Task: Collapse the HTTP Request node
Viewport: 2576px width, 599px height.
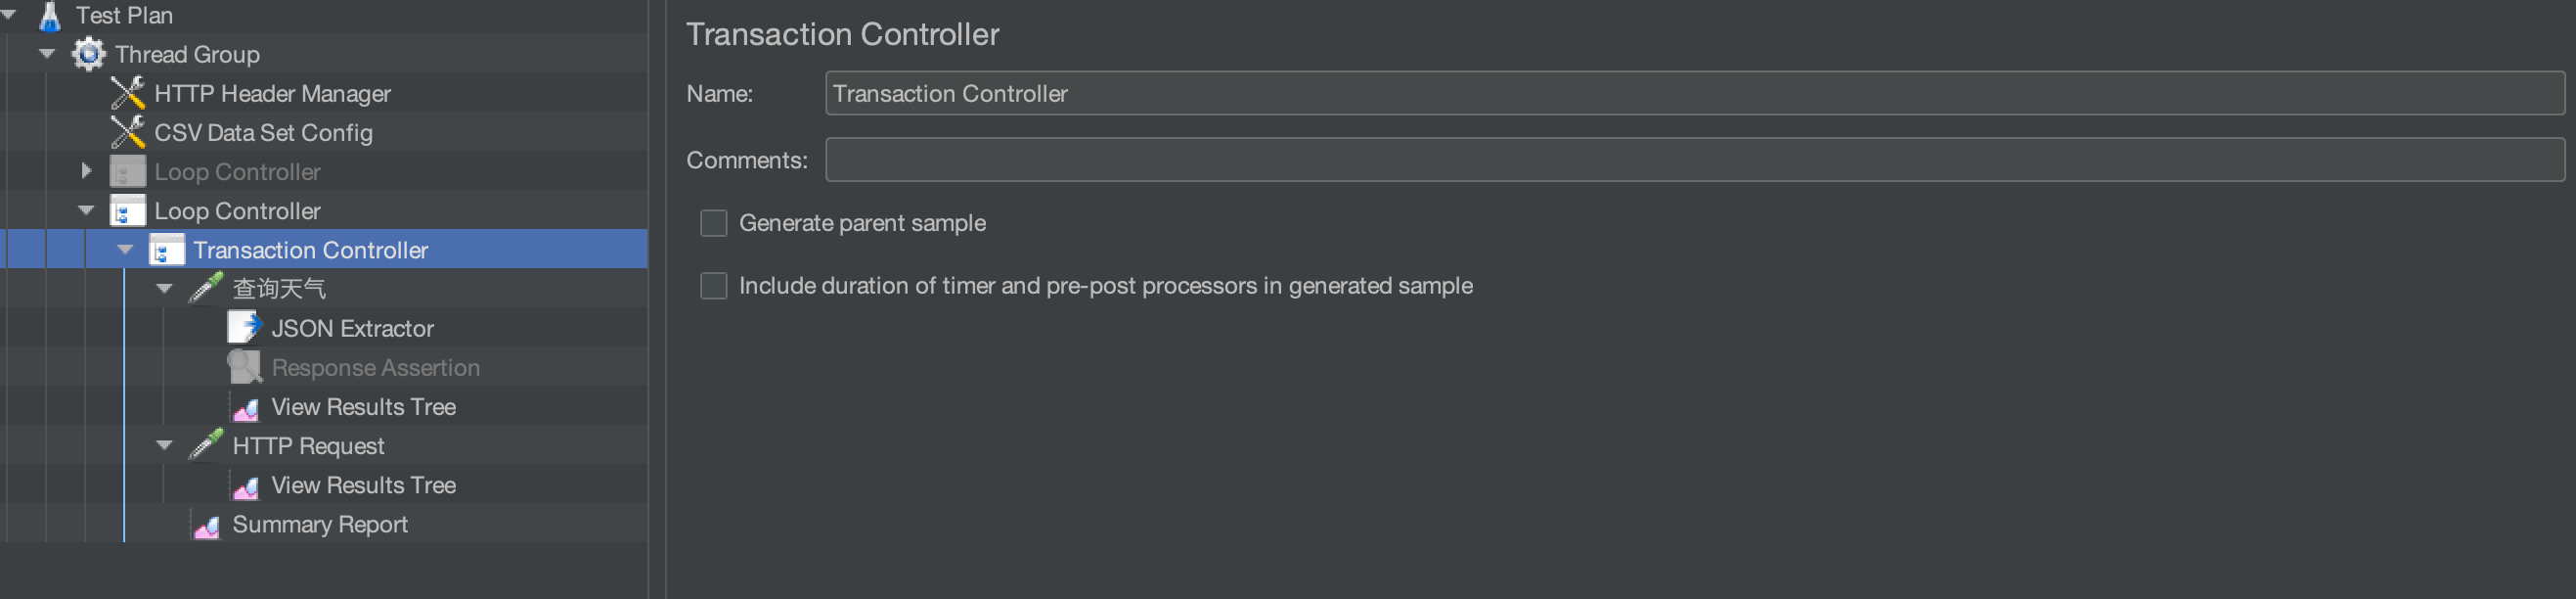Action: tap(164, 445)
